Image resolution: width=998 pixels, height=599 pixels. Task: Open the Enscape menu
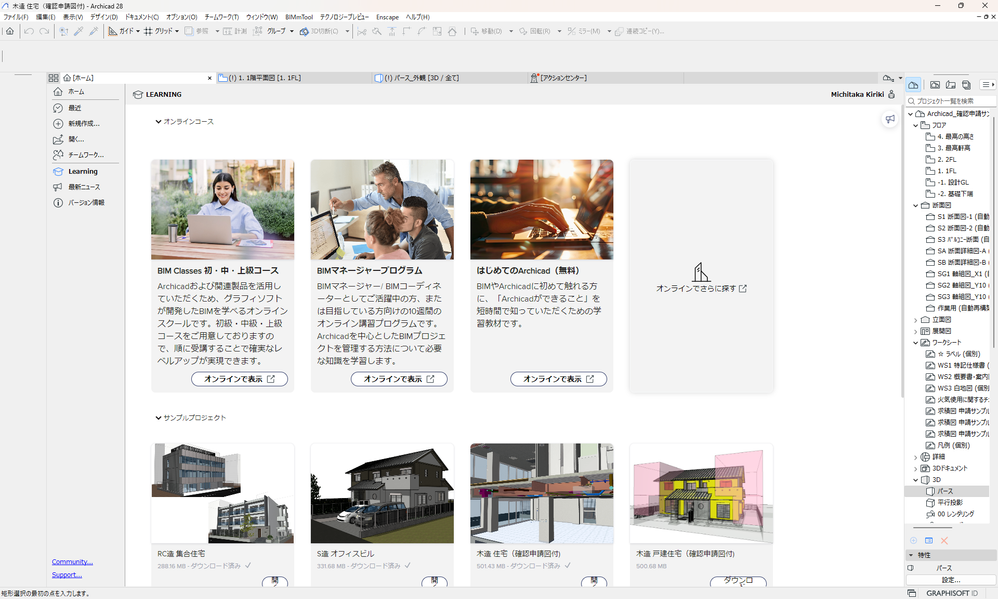point(387,17)
